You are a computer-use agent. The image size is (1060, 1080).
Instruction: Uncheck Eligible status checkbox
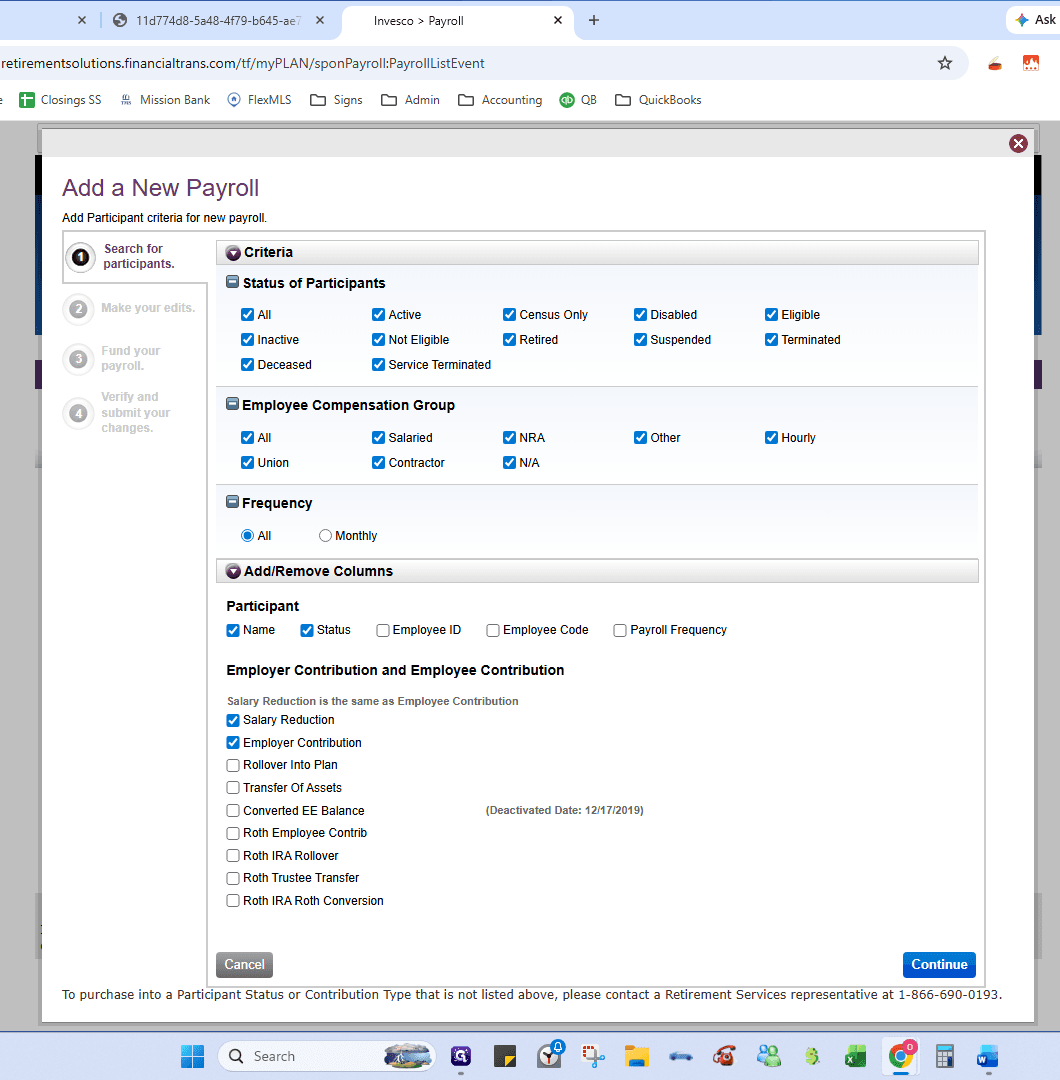[x=771, y=315]
